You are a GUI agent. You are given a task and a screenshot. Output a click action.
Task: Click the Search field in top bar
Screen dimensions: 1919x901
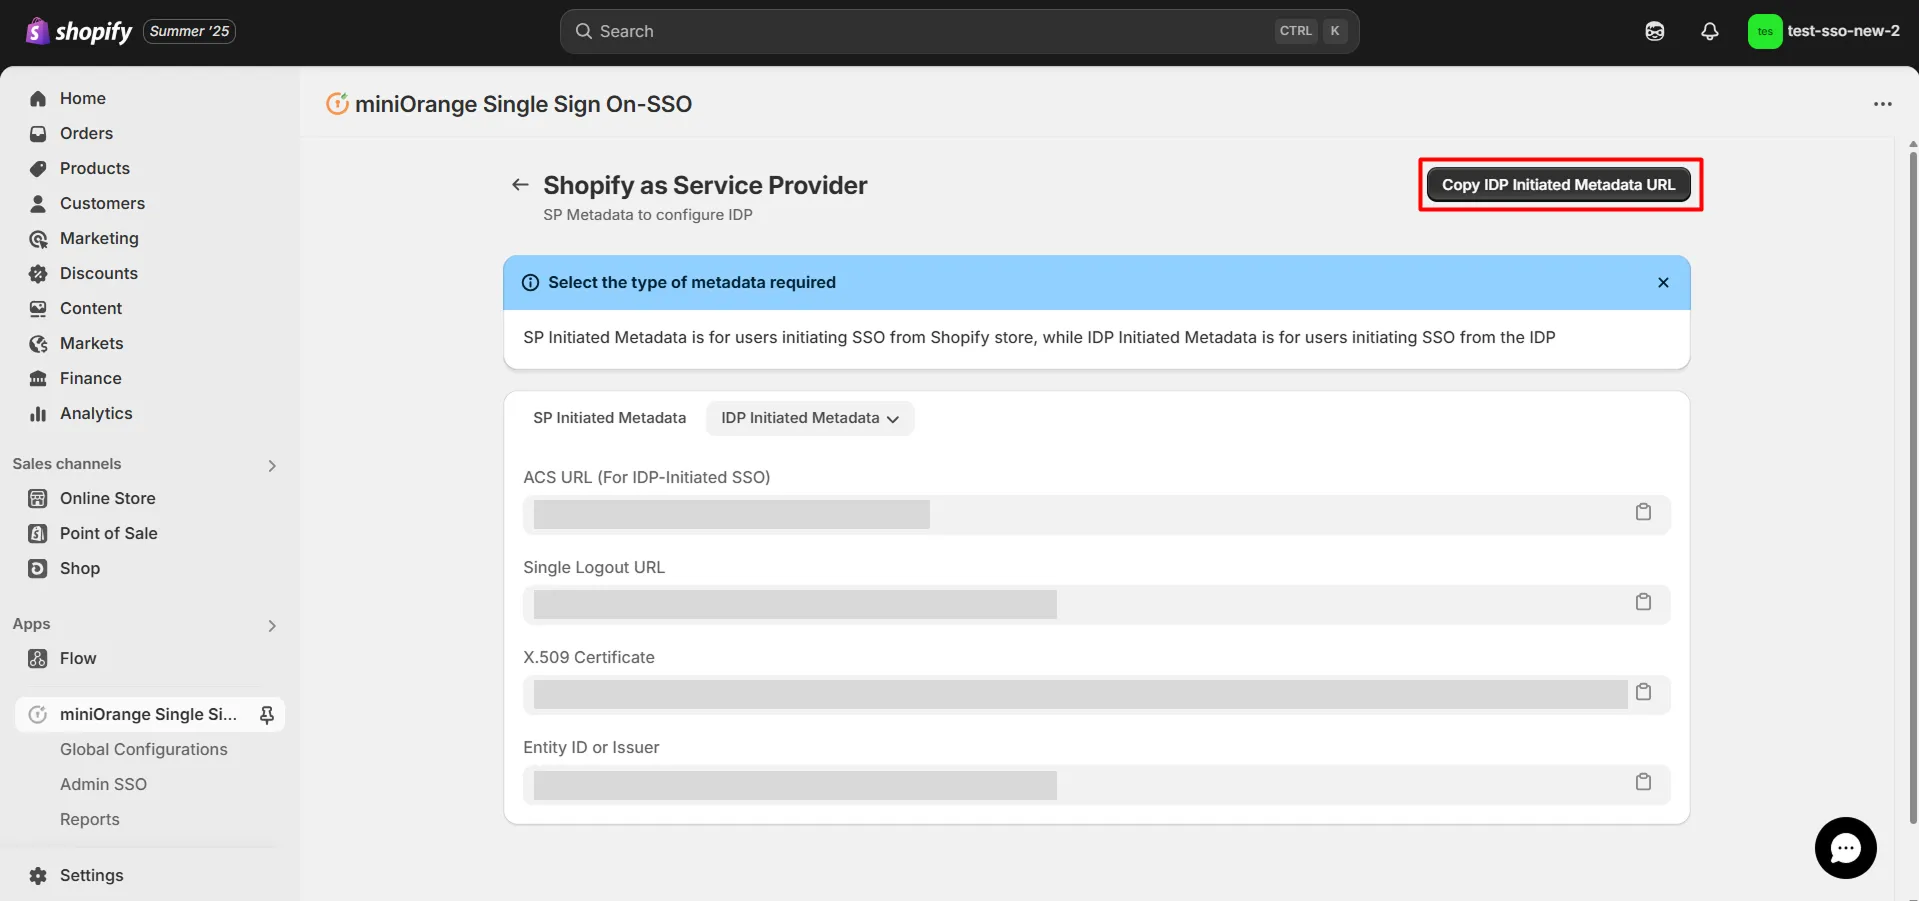coord(959,31)
